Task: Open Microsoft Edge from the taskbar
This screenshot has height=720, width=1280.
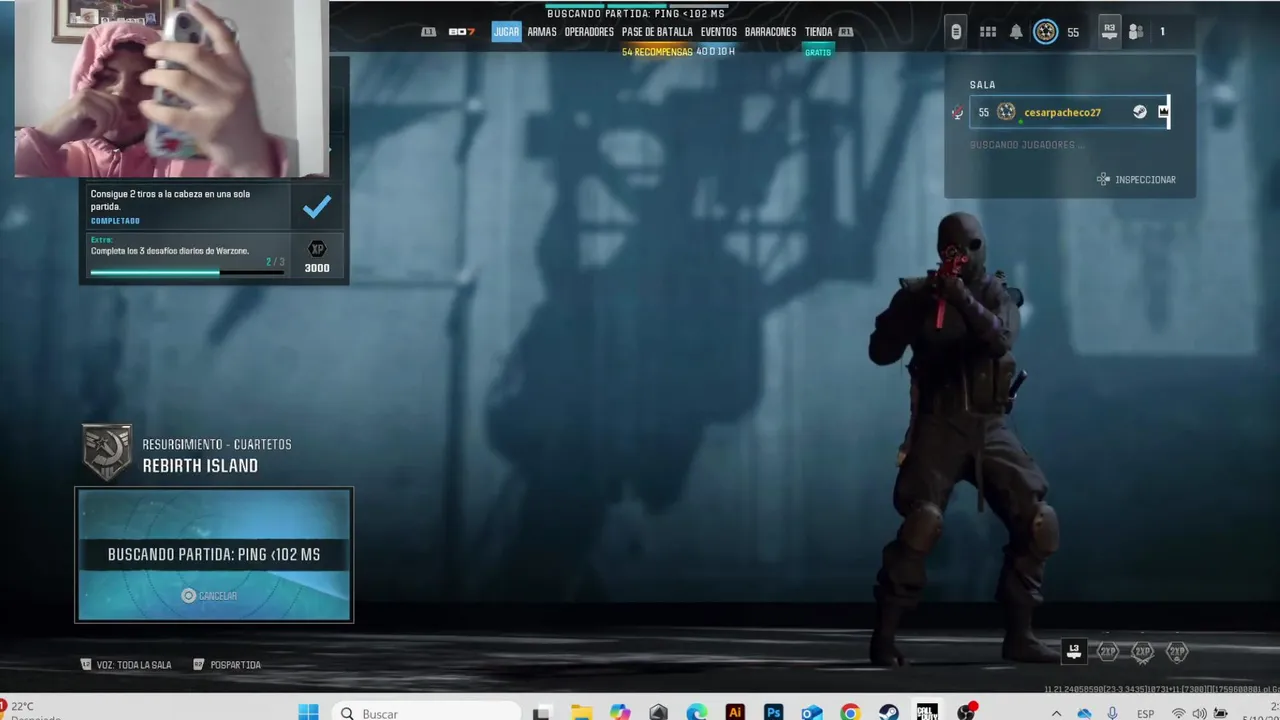Action: click(x=697, y=712)
